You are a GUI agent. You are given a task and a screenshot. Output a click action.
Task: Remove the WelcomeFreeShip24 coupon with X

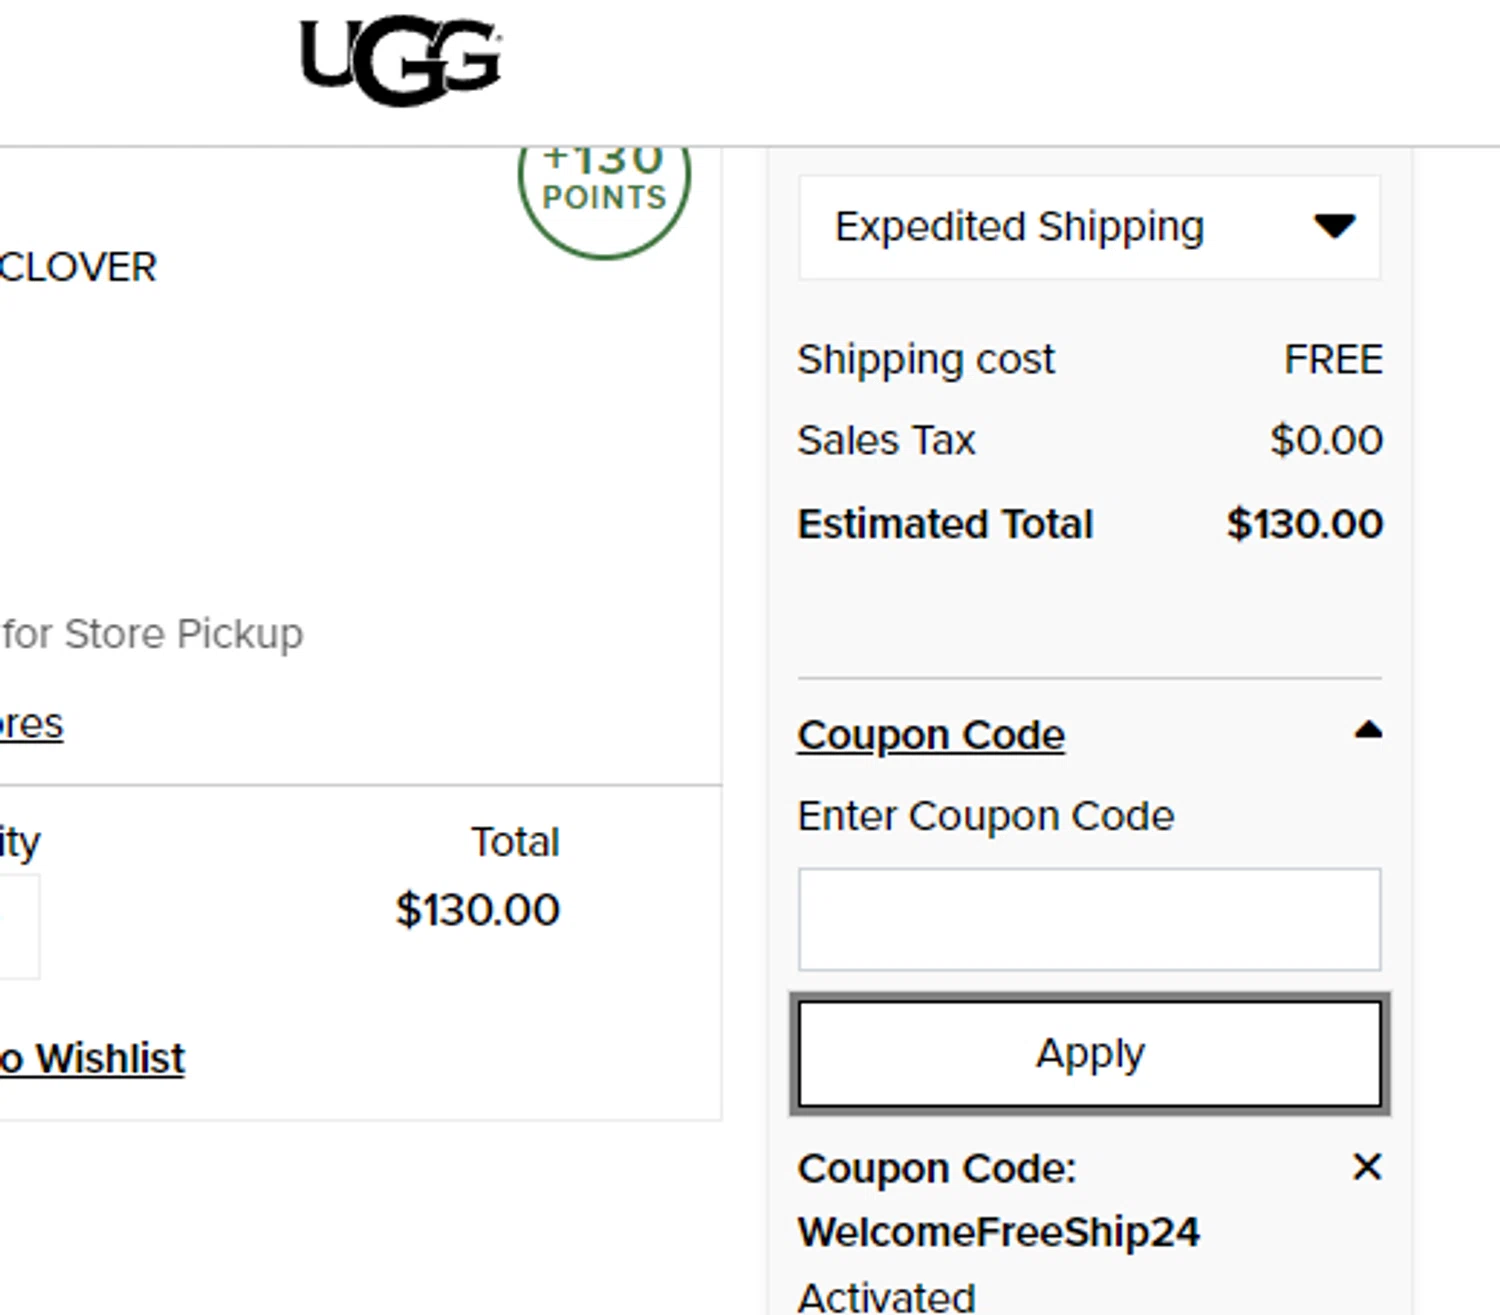point(1367,1166)
